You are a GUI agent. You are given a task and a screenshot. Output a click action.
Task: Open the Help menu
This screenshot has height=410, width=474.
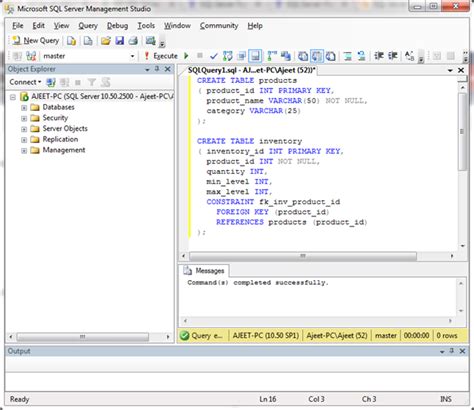[255, 26]
